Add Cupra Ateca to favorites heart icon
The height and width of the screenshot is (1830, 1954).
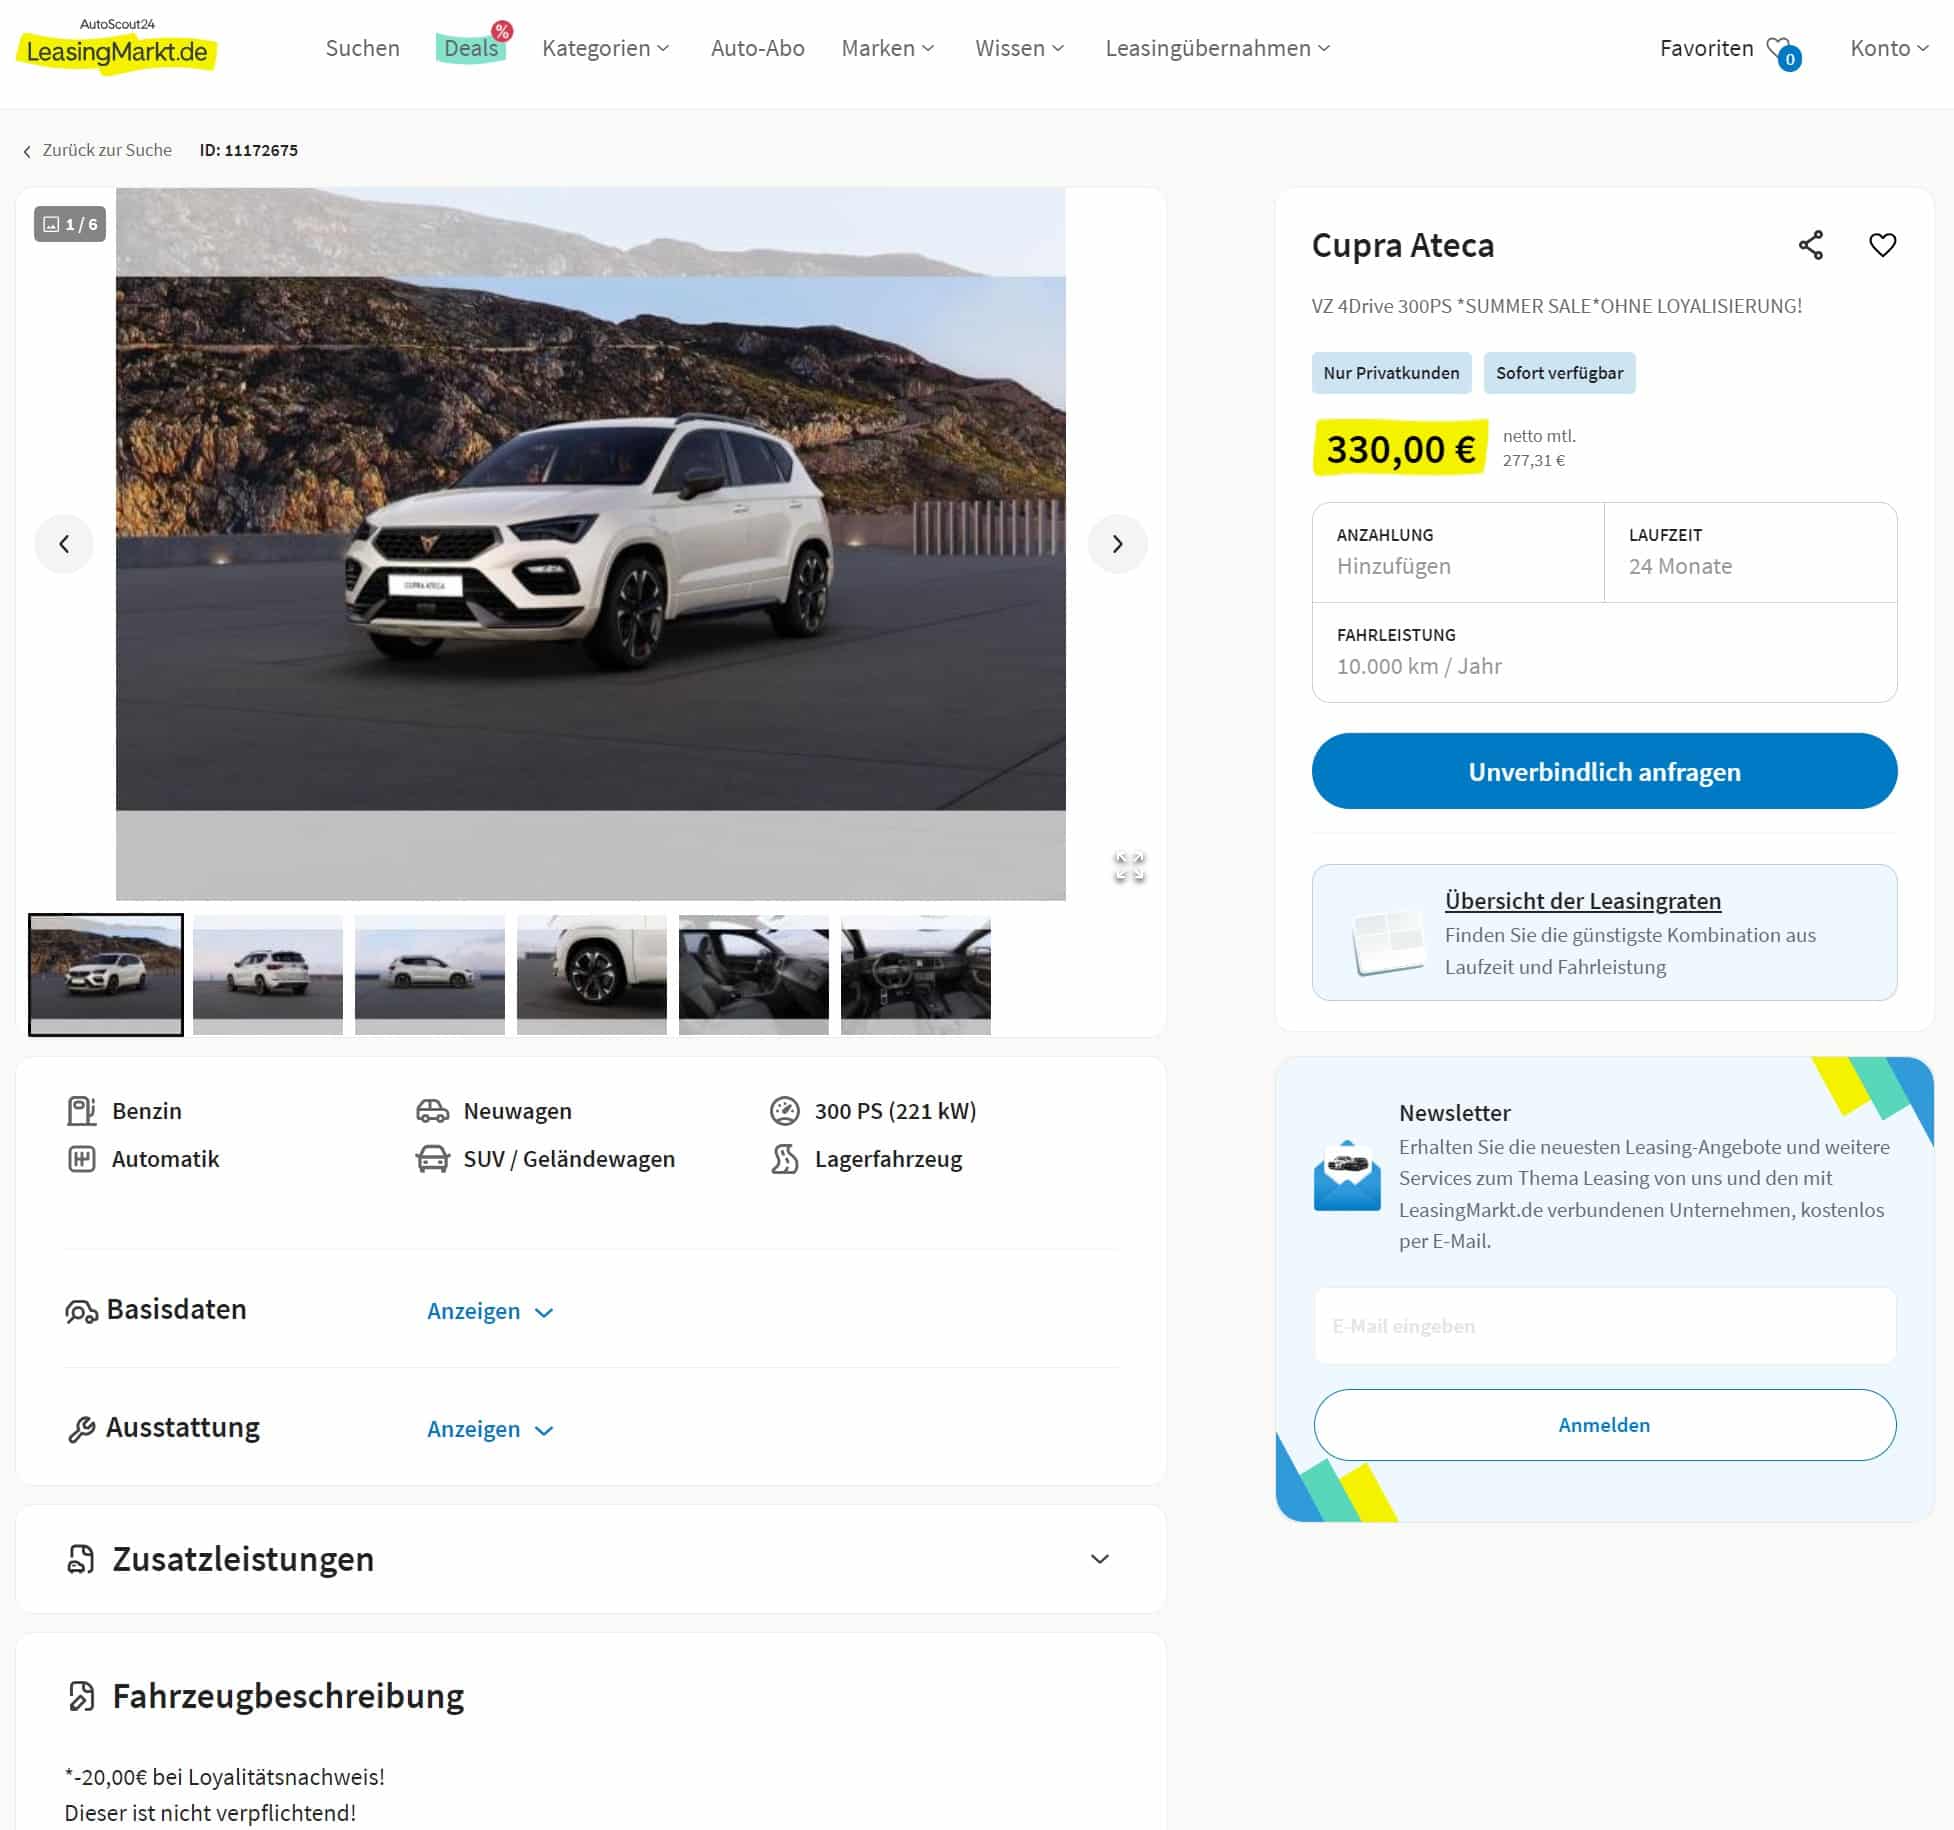tap(1882, 245)
